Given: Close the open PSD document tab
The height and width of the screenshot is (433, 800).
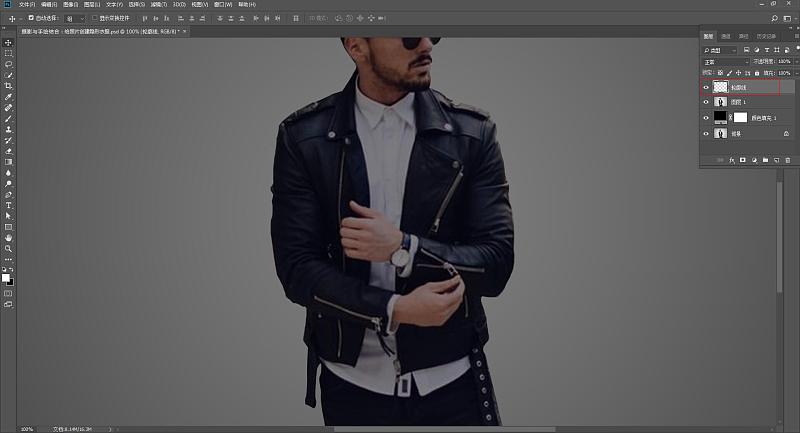Looking at the screenshot, I should tap(184, 32).
